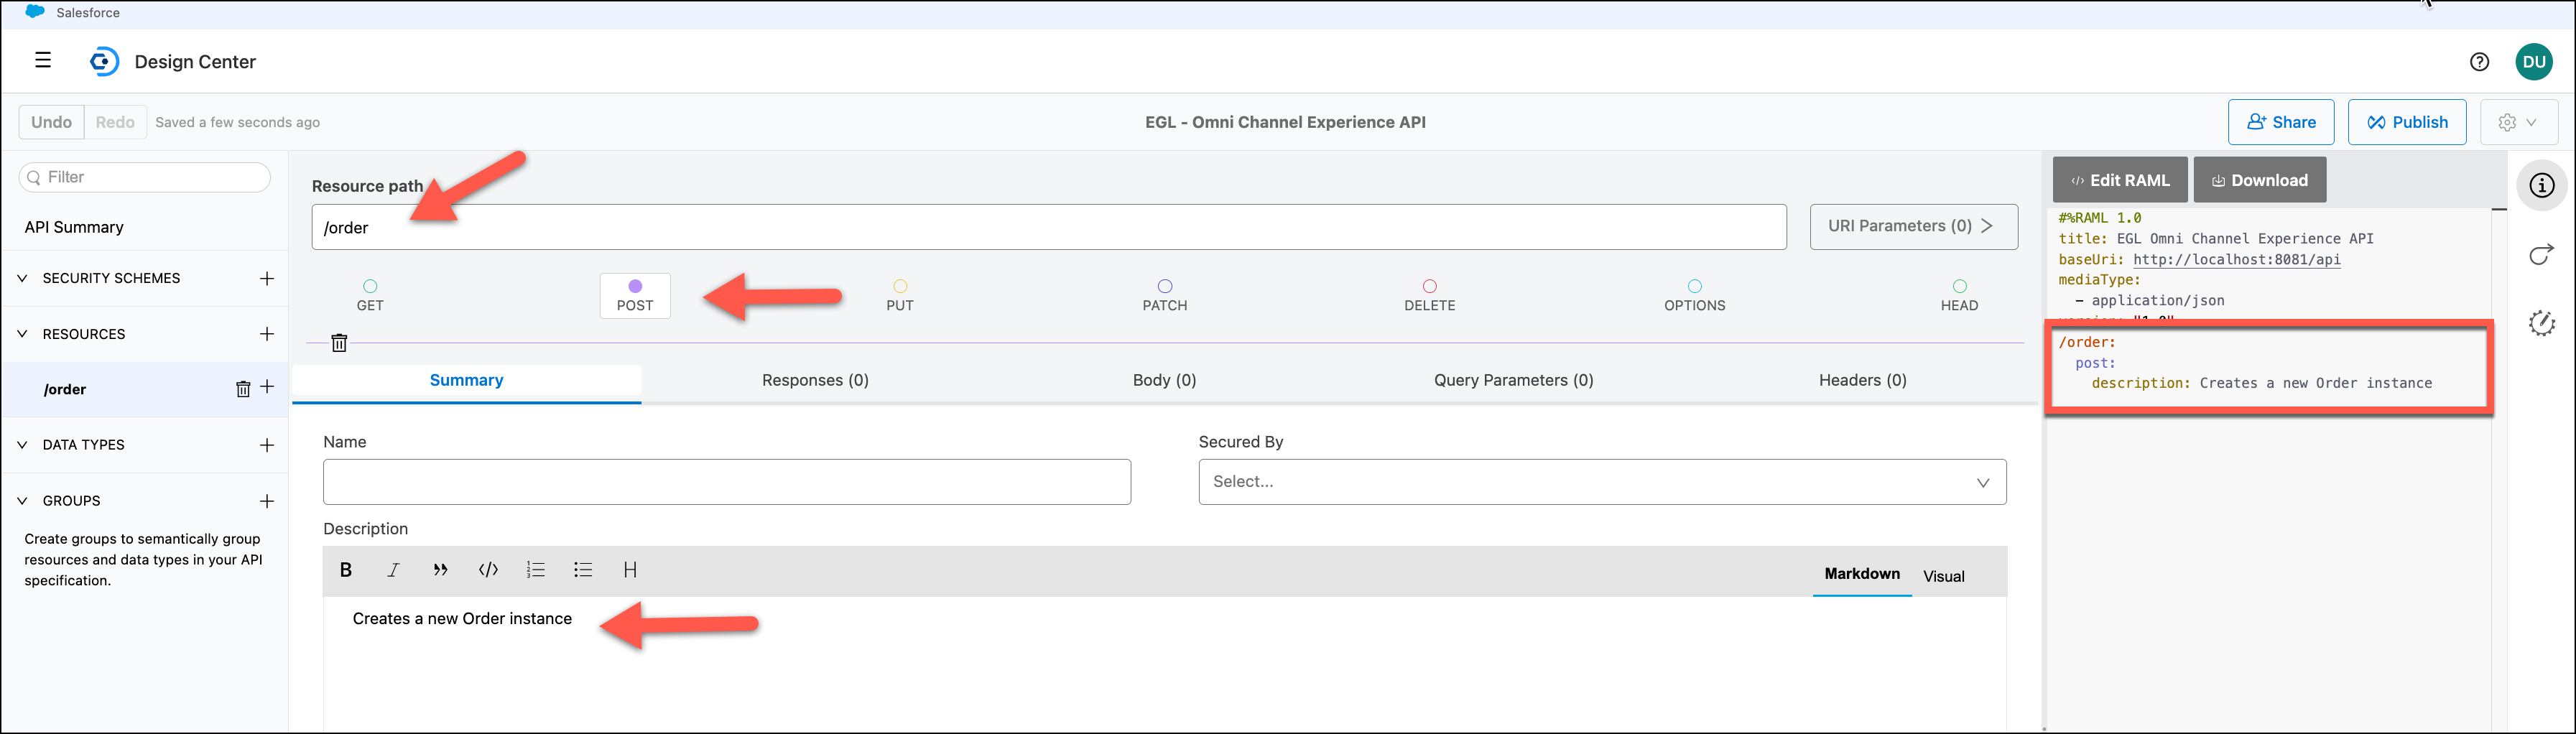Collapse the SECURITY SCHEMES section
This screenshot has width=2576, height=734.
23,278
